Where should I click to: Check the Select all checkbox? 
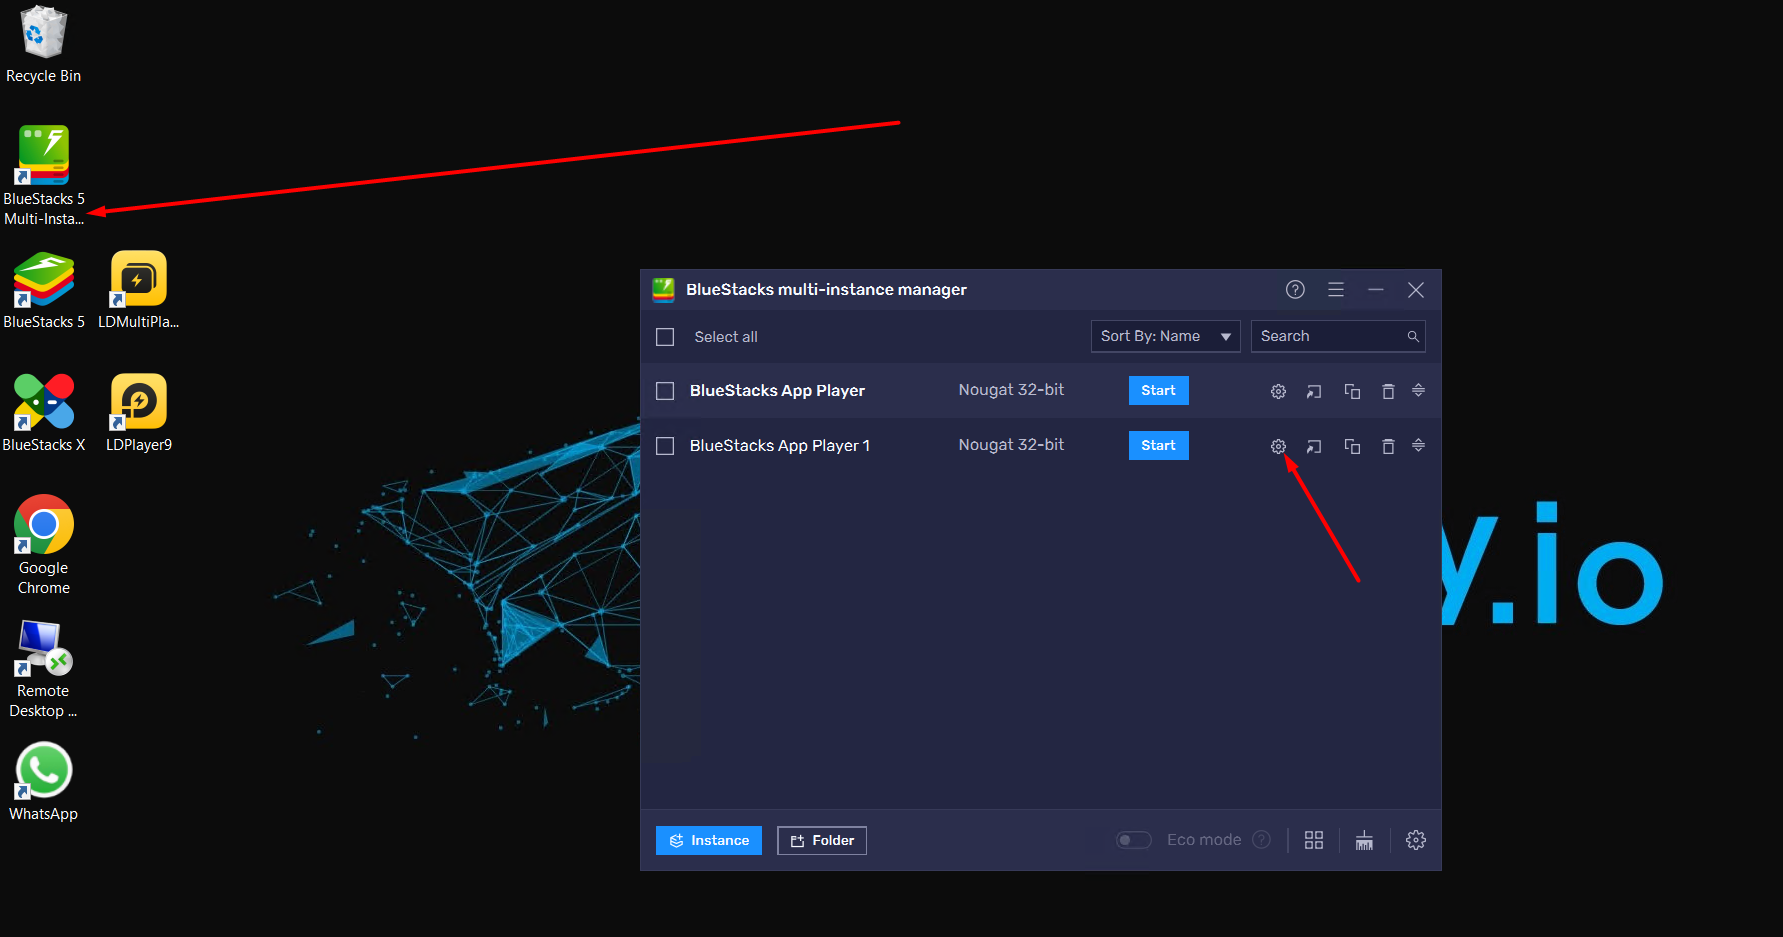(665, 337)
